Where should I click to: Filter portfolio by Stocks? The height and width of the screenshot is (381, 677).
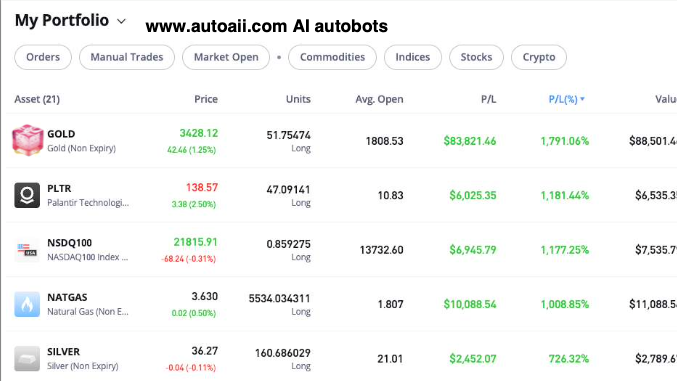point(476,57)
